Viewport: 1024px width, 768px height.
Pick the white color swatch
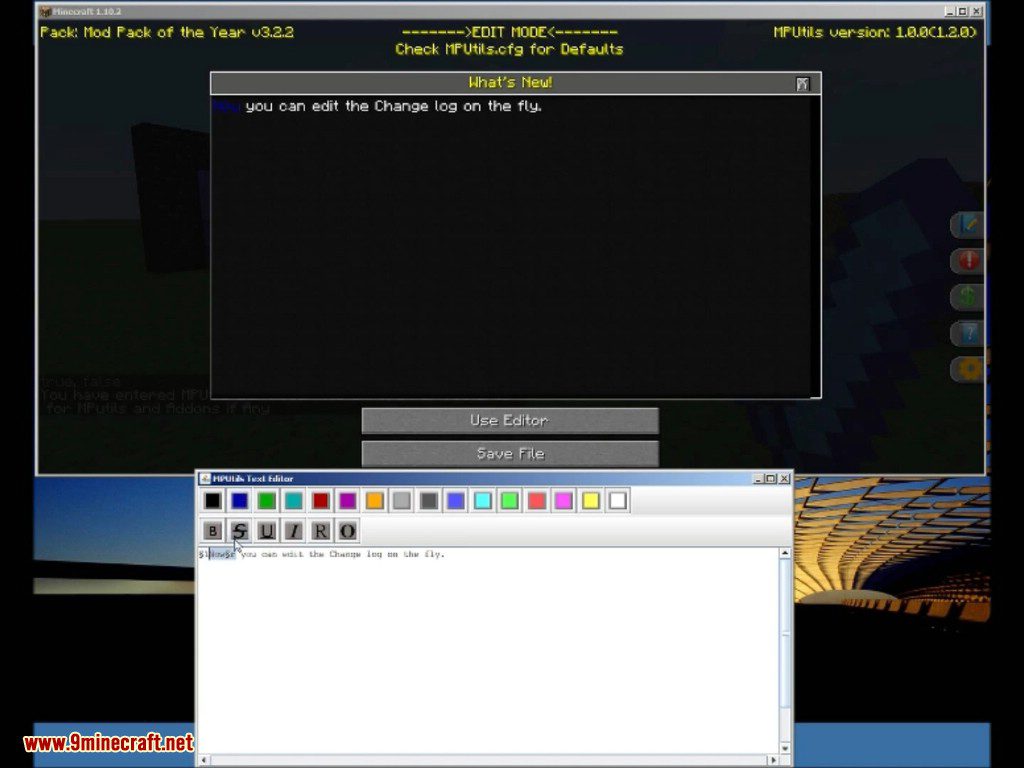coord(618,501)
